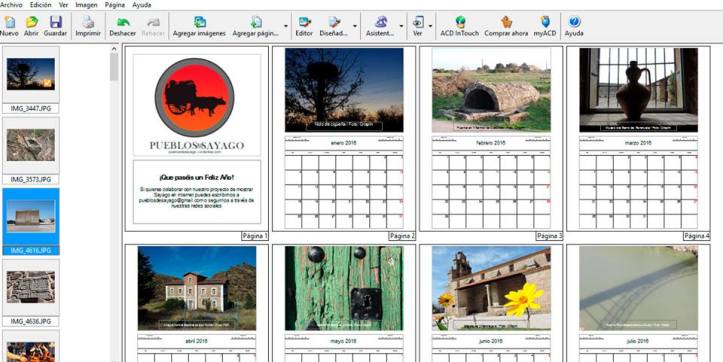Image resolution: width=723 pixels, height=362 pixels.
Task: Click the stone oven photo on febrero page
Action: pos(491,90)
